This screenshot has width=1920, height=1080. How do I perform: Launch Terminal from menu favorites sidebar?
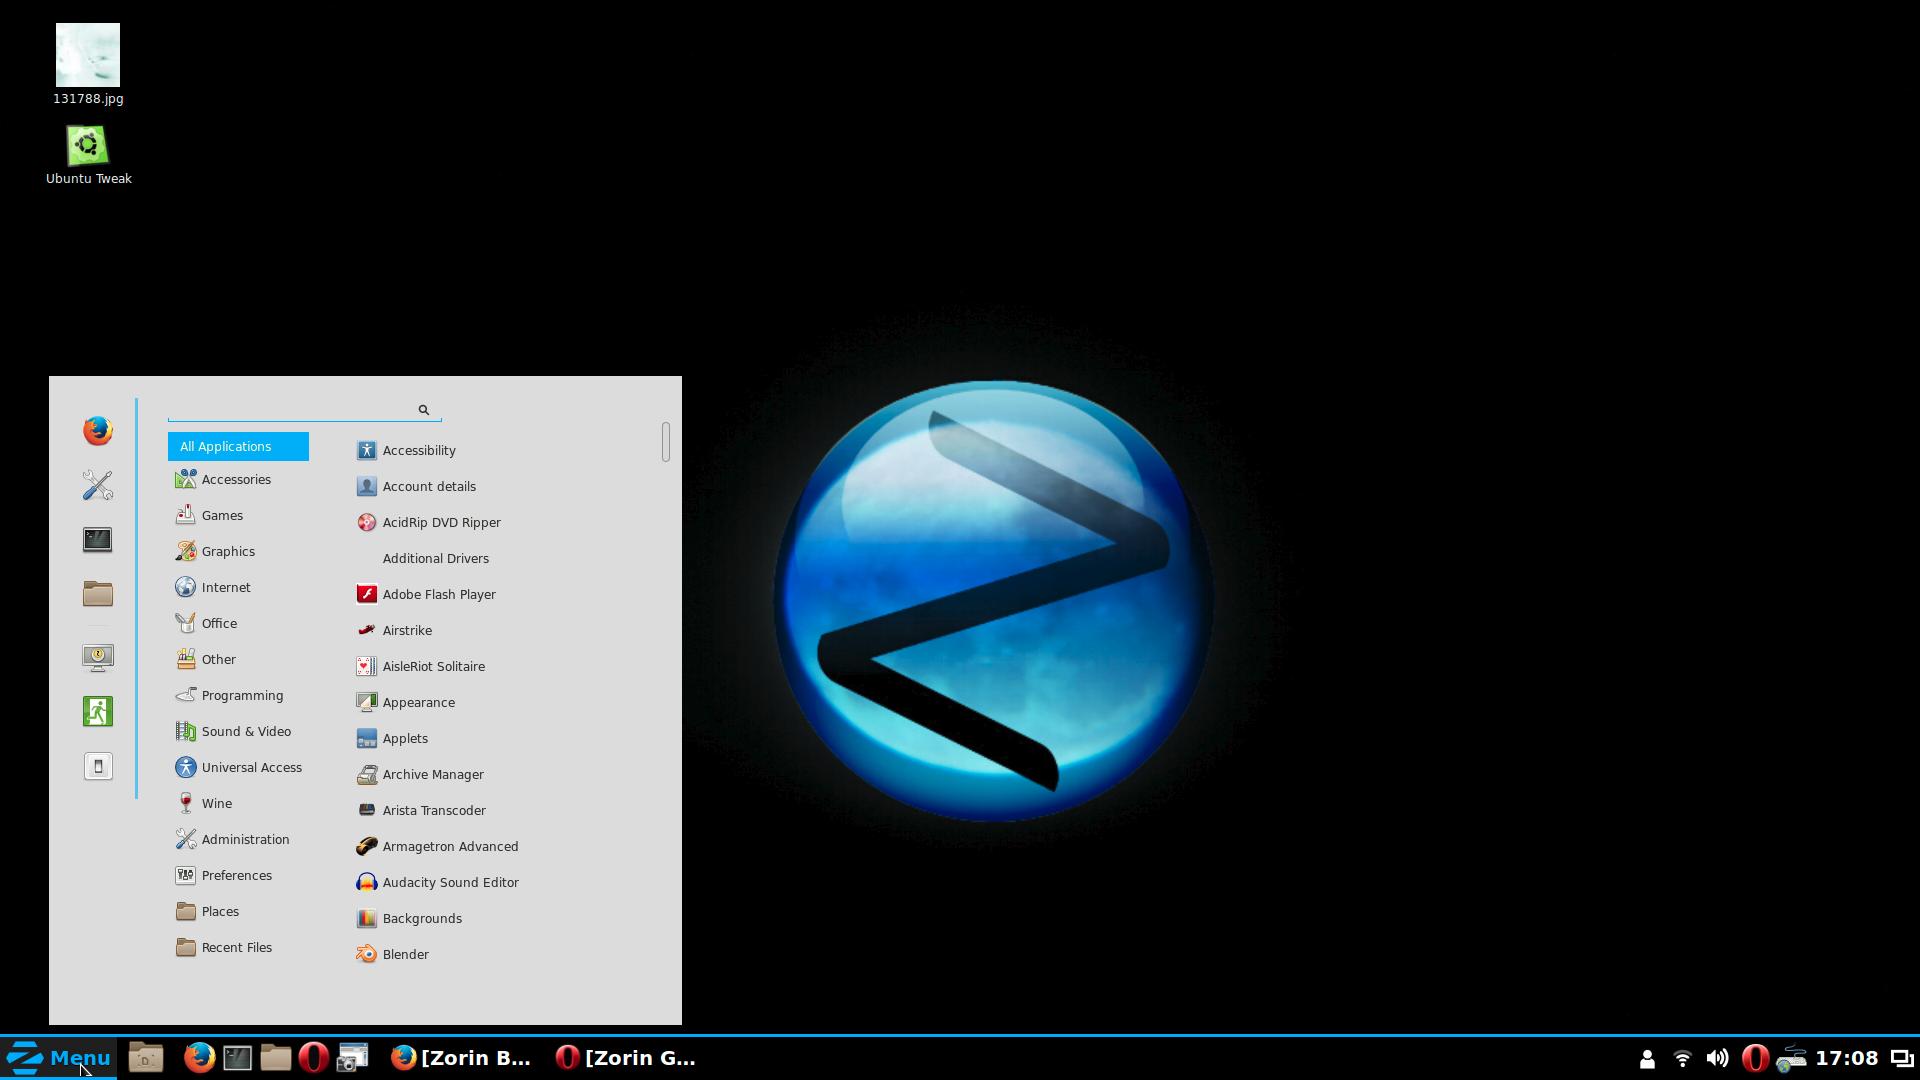point(98,540)
